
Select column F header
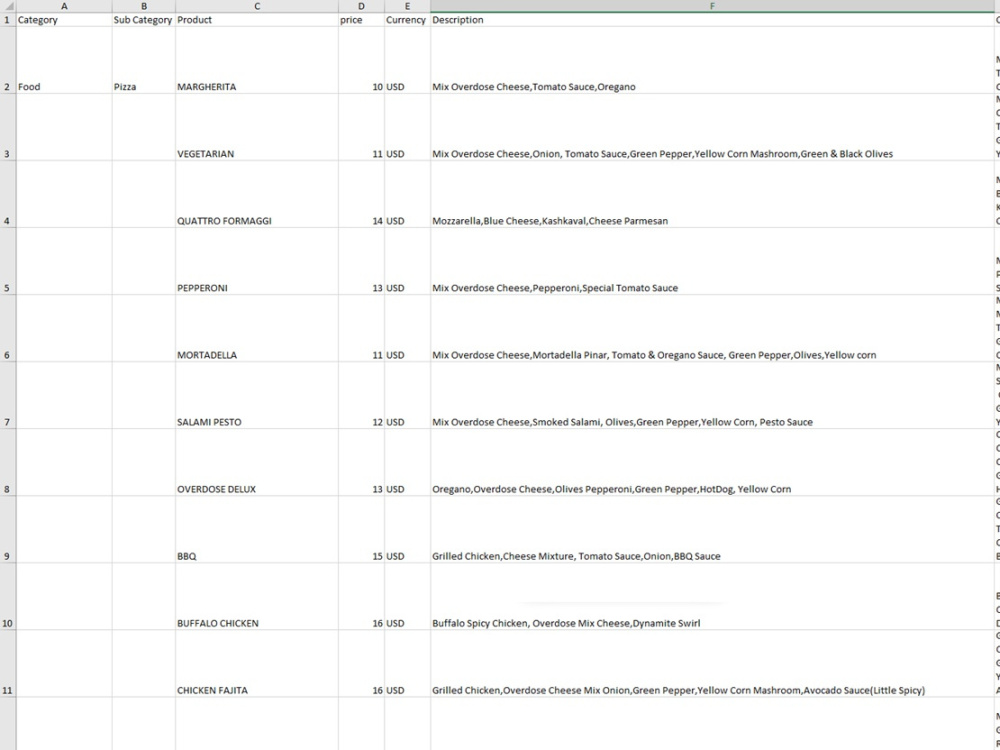[712, 6]
